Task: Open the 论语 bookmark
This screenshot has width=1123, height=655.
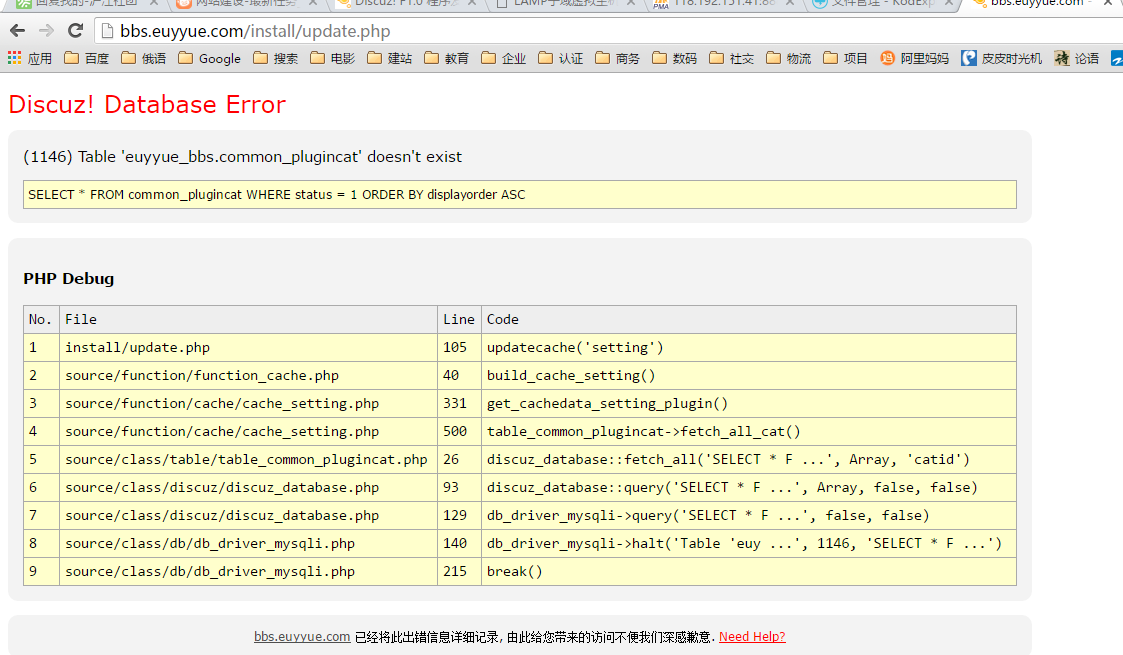Action: click(1076, 58)
